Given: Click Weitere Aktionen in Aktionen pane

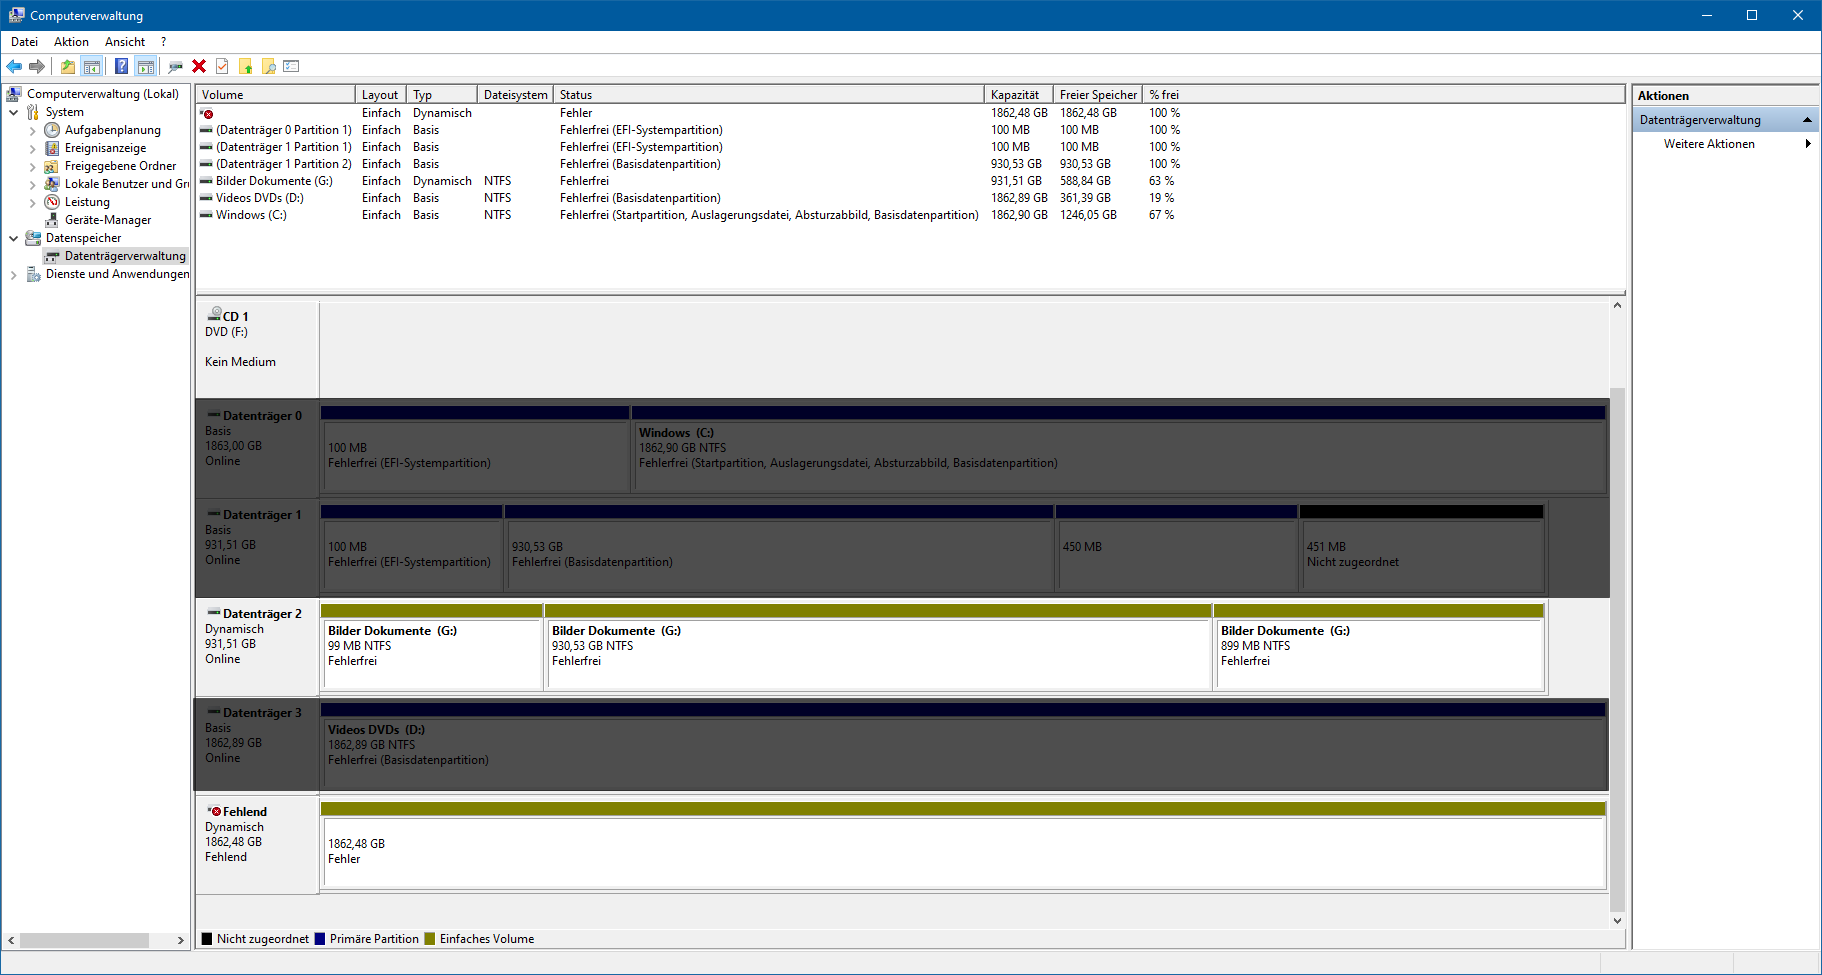Looking at the screenshot, I should tap(1709, 144).
